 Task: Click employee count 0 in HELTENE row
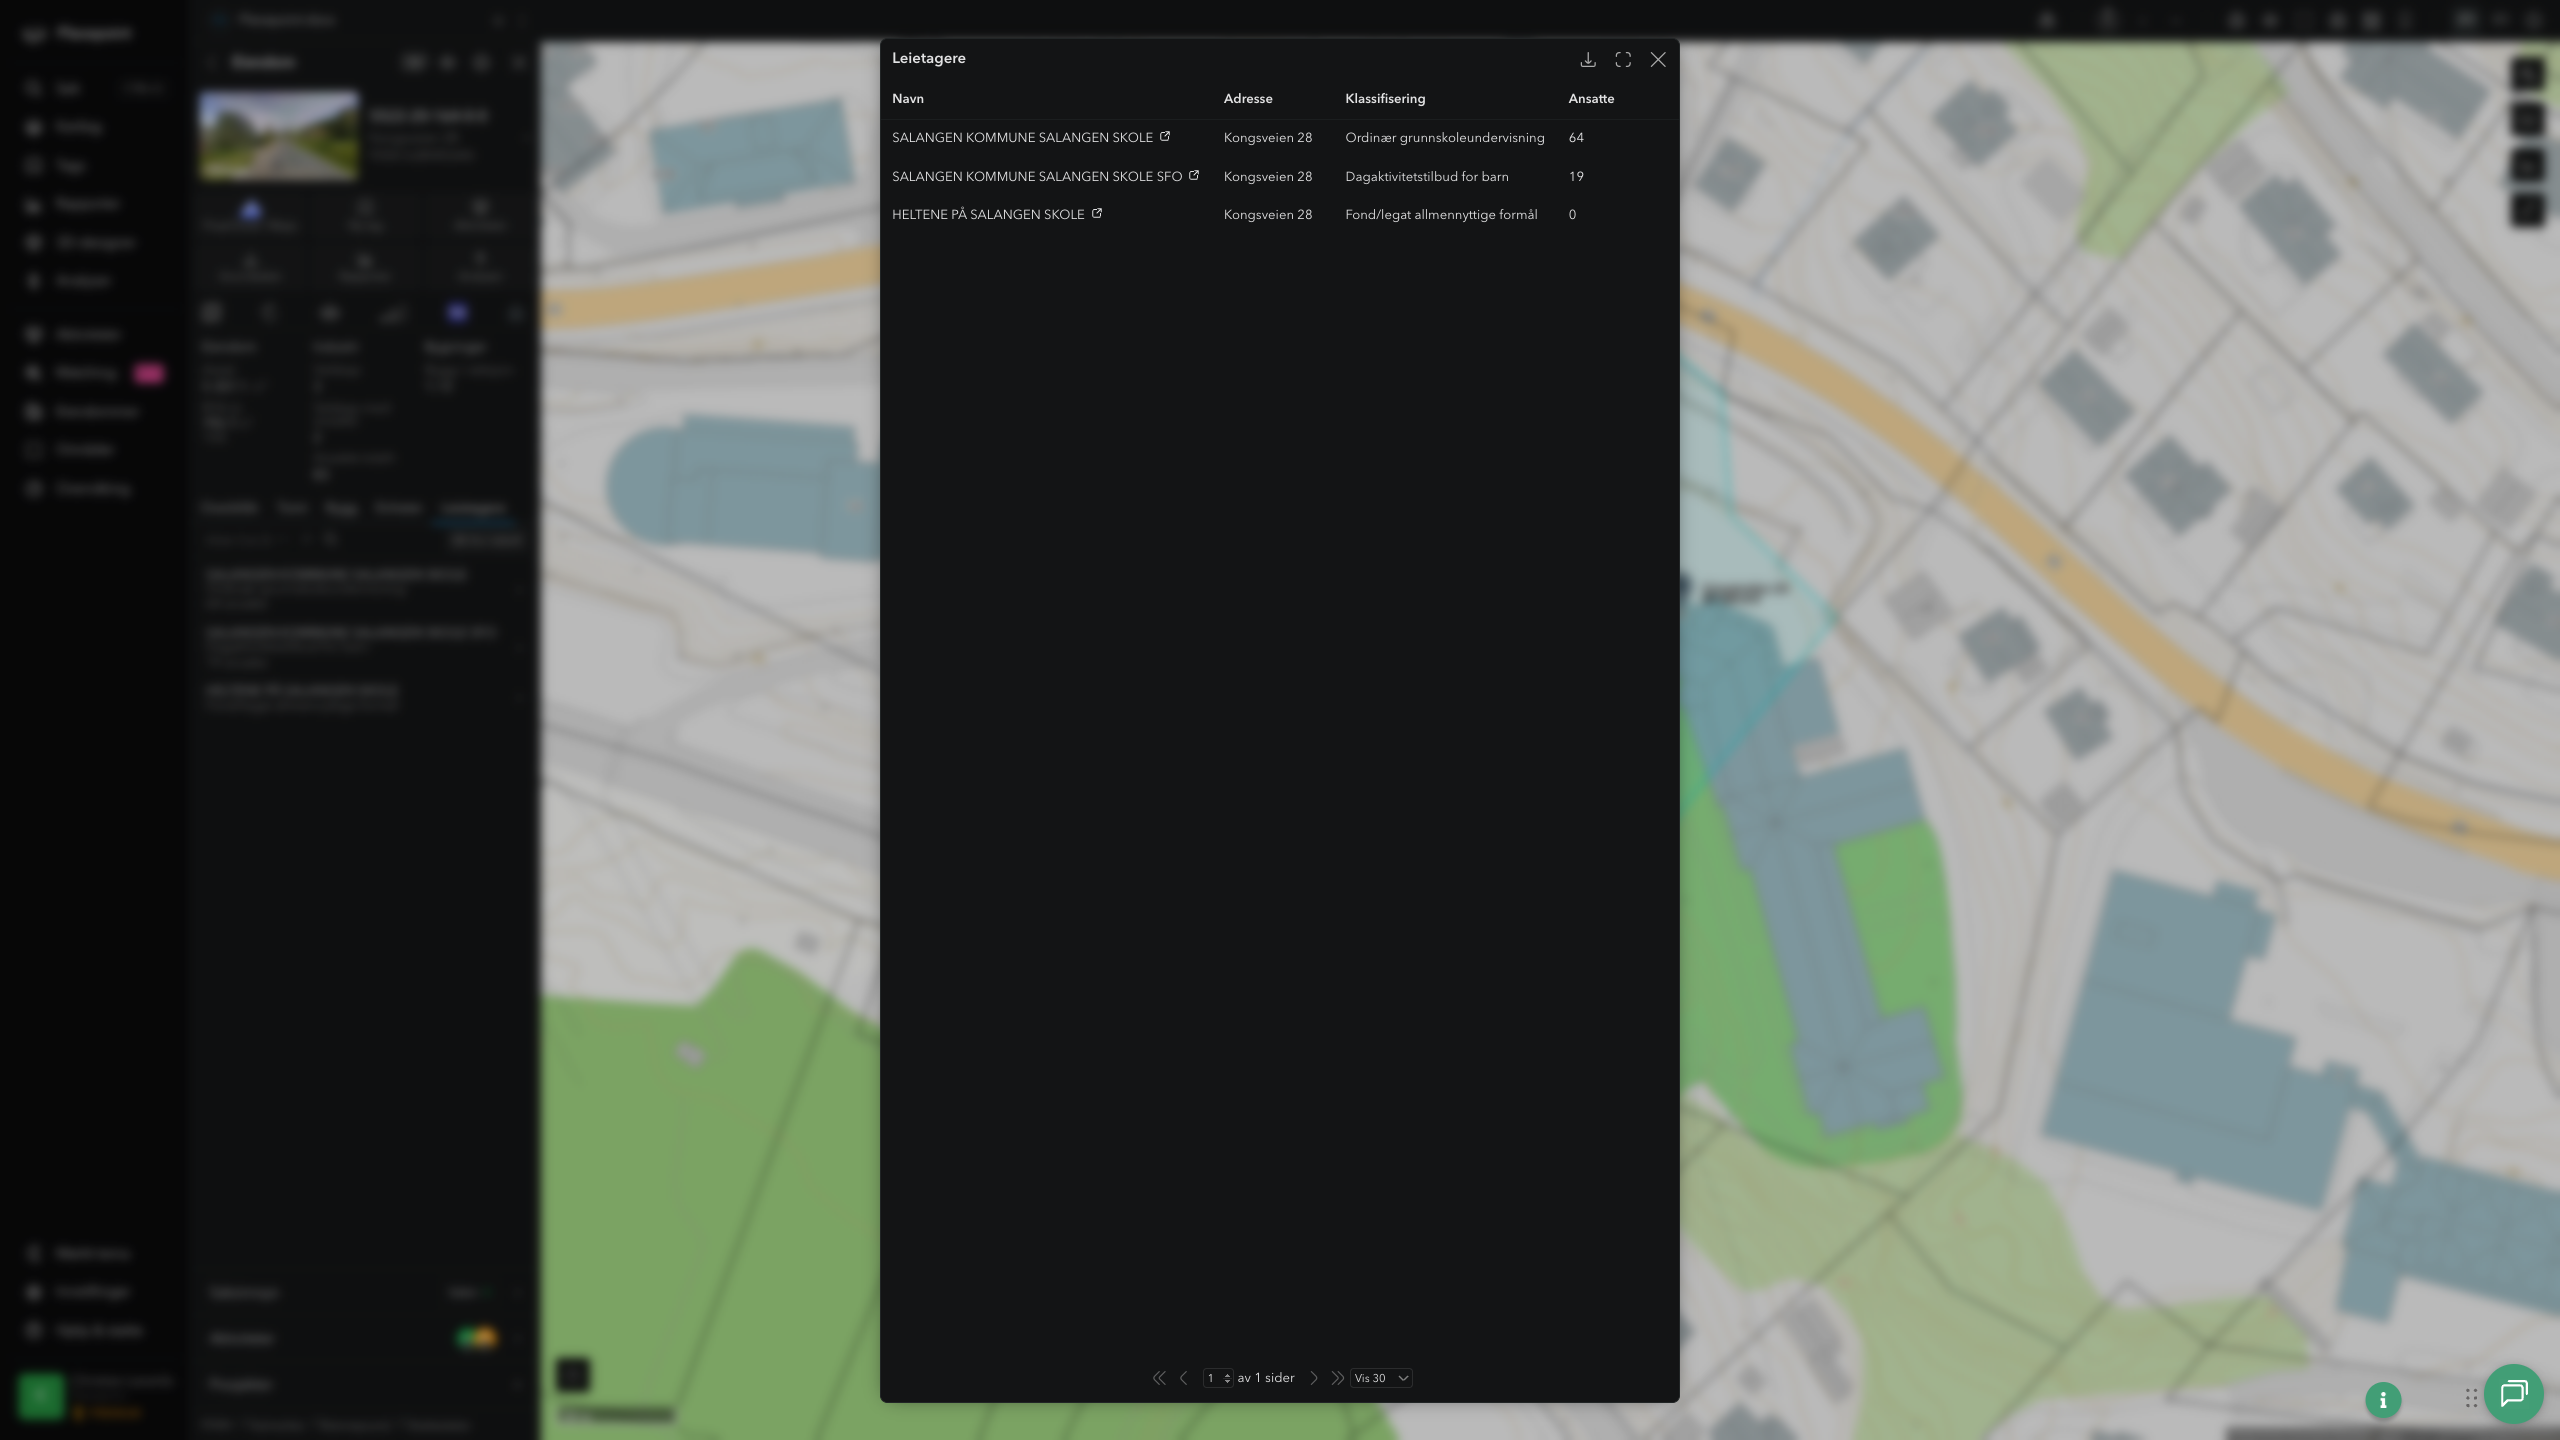pos(1572,215)
